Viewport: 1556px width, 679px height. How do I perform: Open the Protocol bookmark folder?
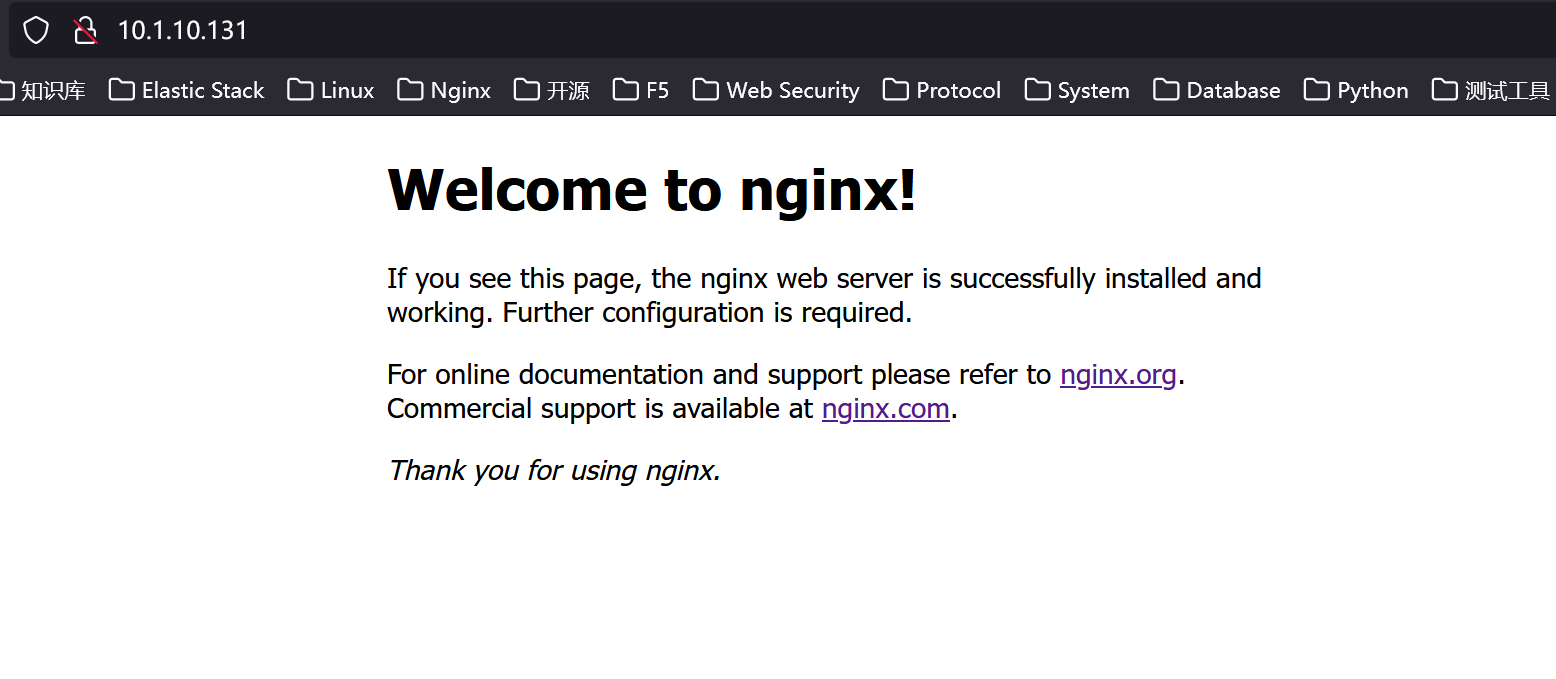pos(942,90)
